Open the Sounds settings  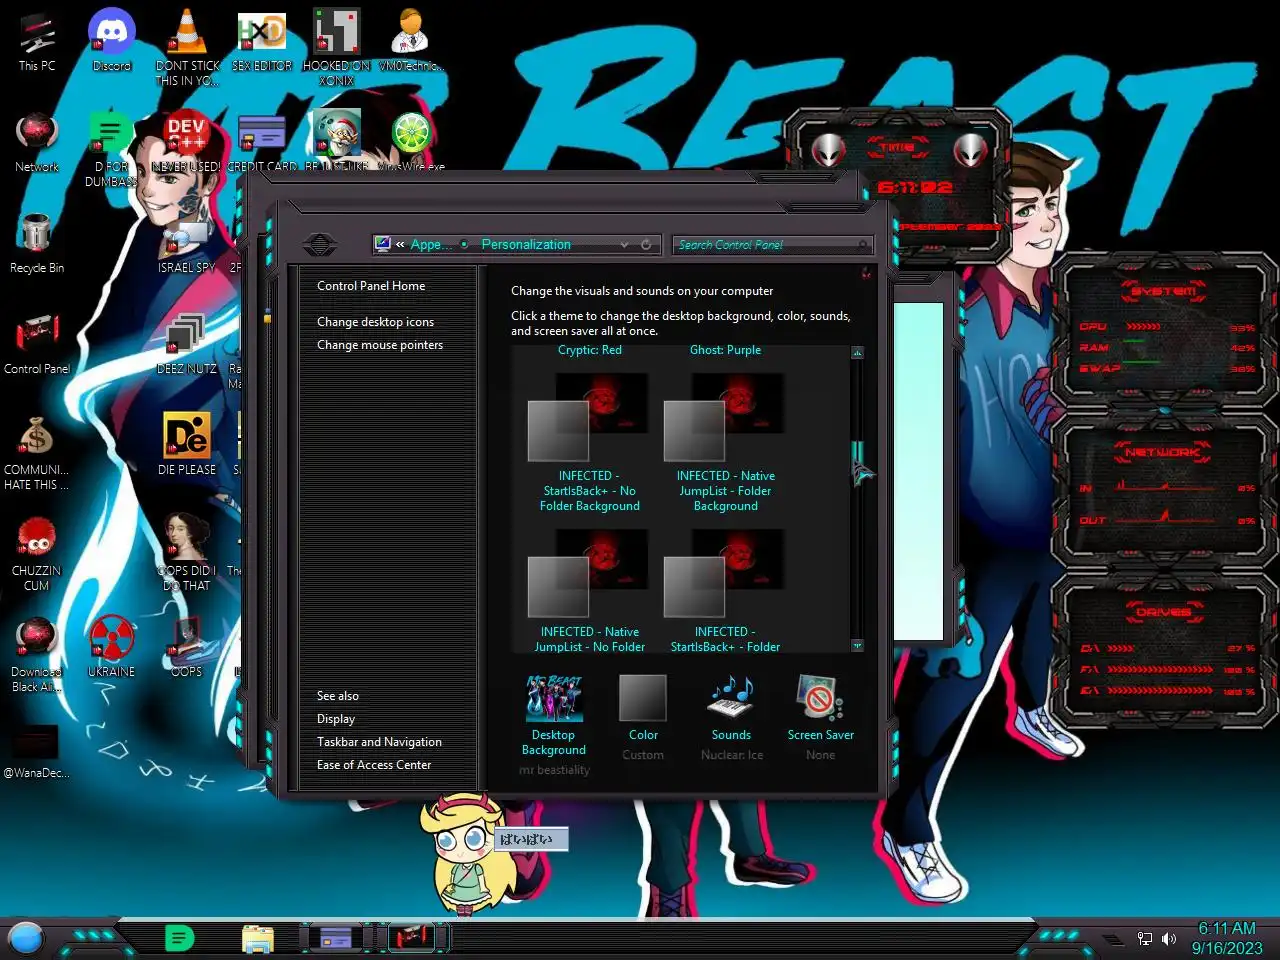pos(731,717)
